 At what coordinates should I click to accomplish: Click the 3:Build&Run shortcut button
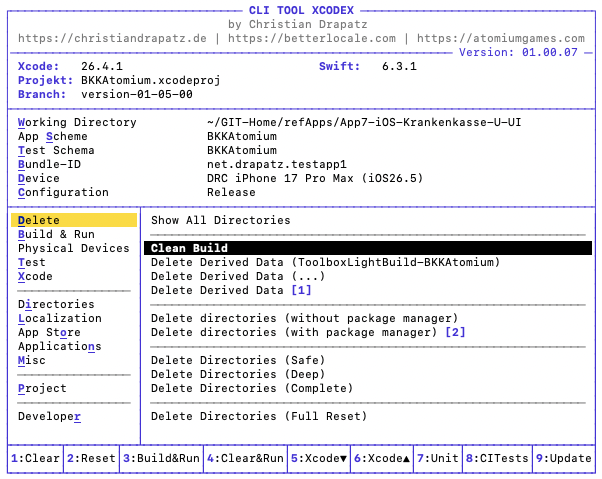pos(161,458)
